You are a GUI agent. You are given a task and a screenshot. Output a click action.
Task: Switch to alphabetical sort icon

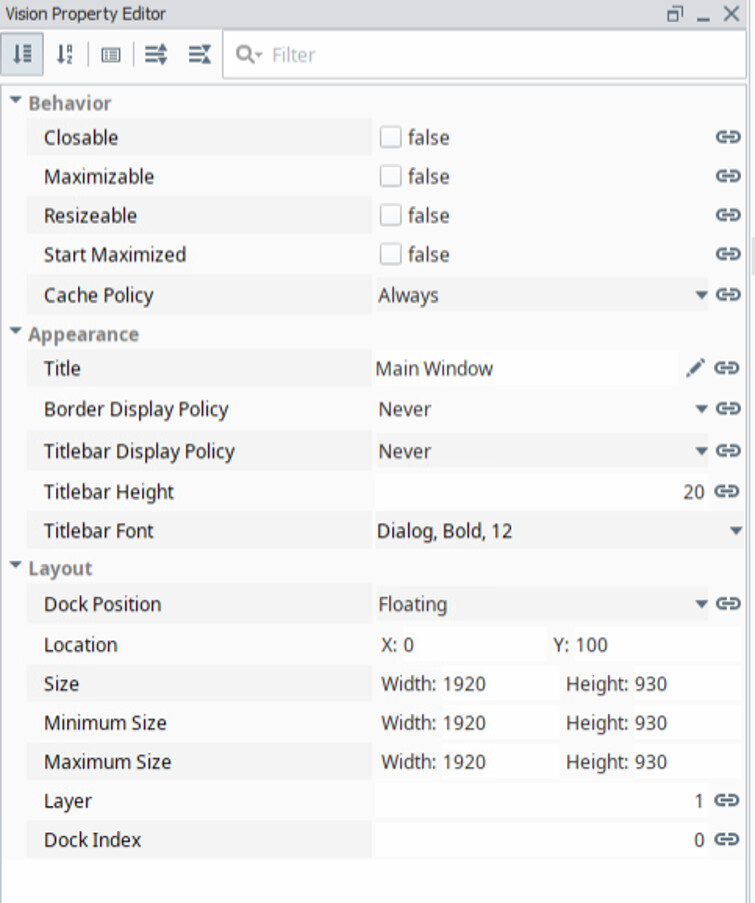(x=65, y=55)
